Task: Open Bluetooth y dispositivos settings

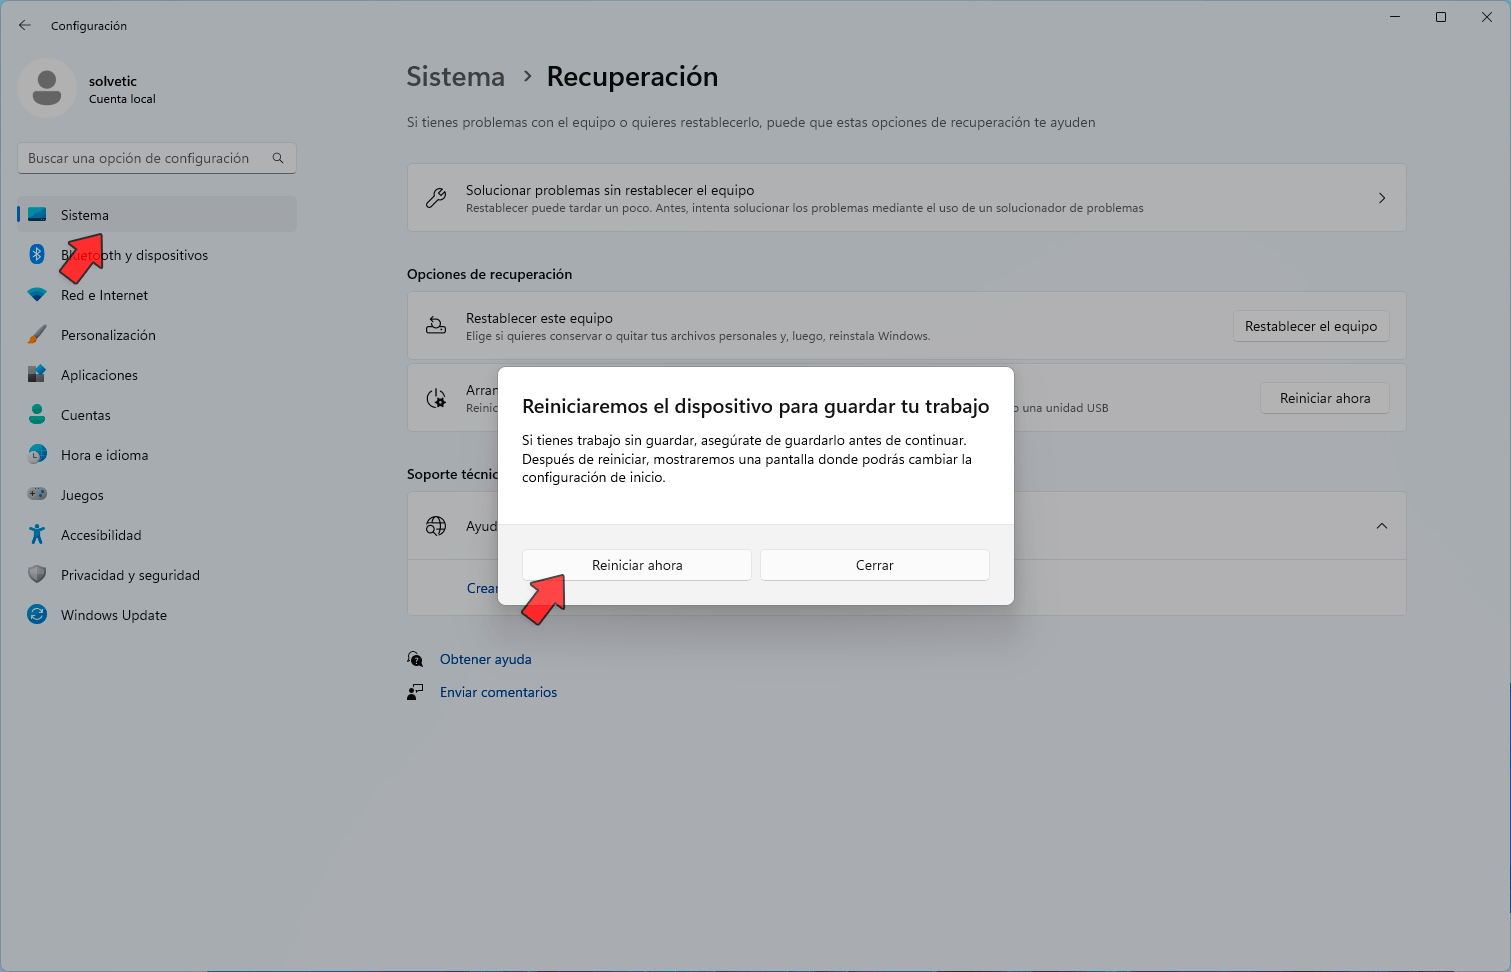Action: click(133, 255)
